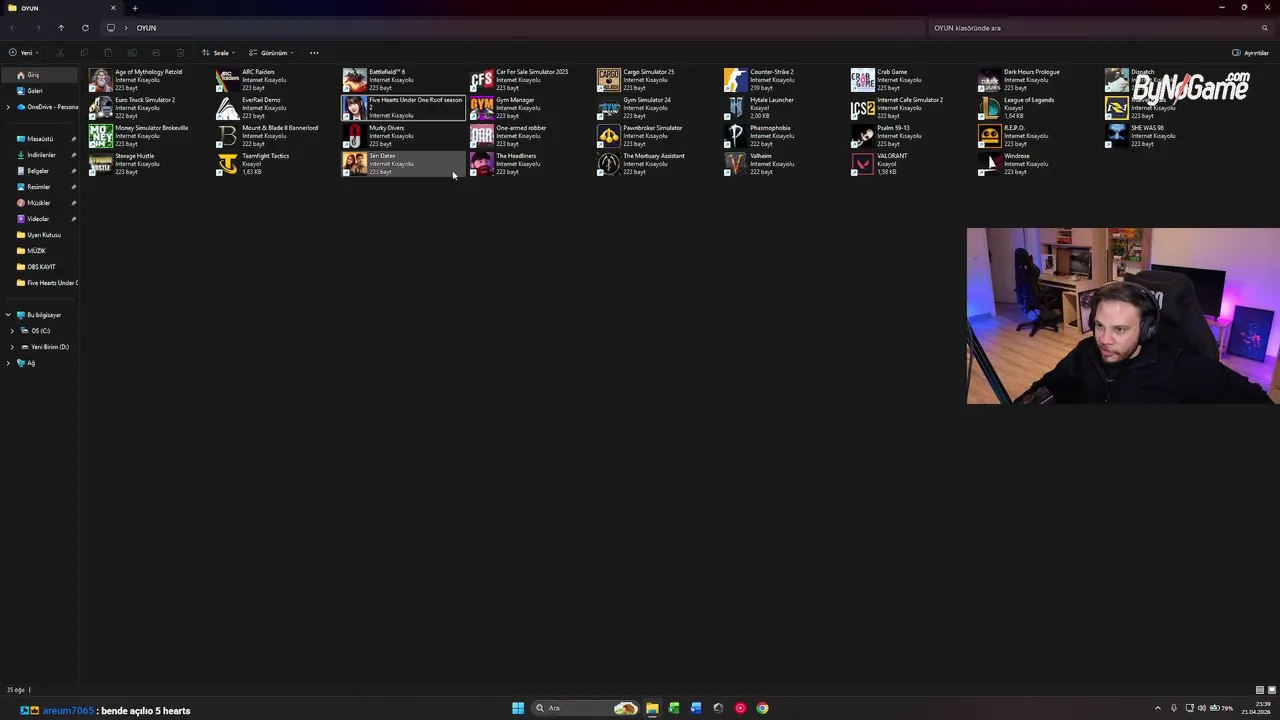Image resolution: width=1280 pixels, height=720 pixels.
Task: Open the Yeni new item dropdown
Action: 24,53
